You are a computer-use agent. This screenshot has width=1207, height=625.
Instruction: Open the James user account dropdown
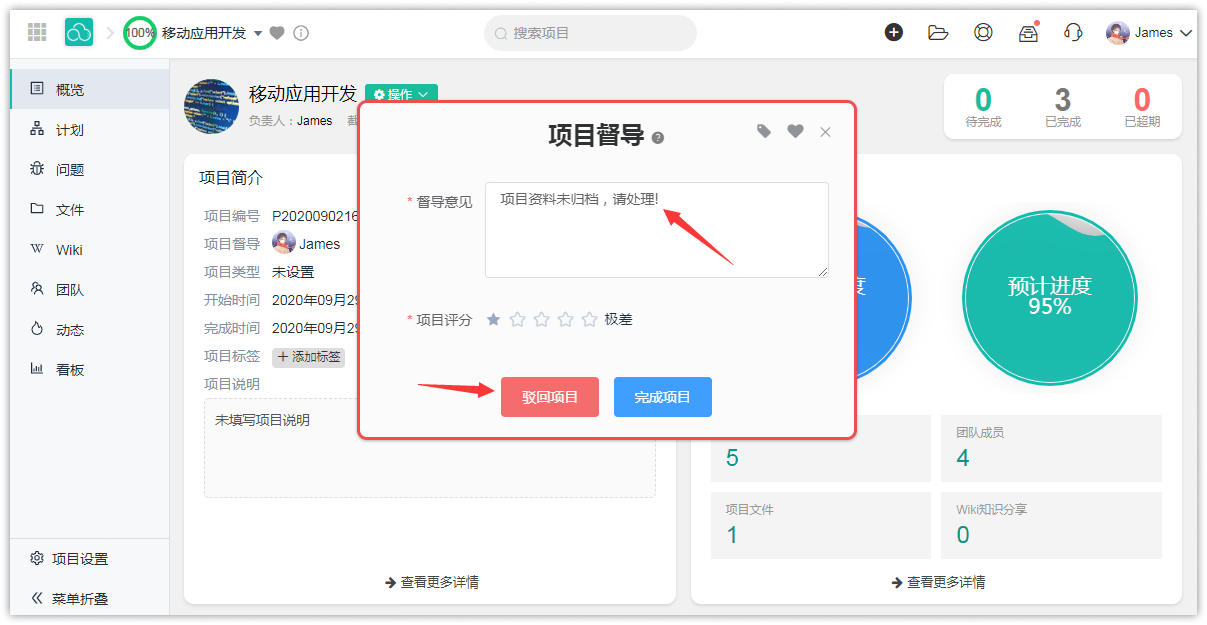(1150, 33)
